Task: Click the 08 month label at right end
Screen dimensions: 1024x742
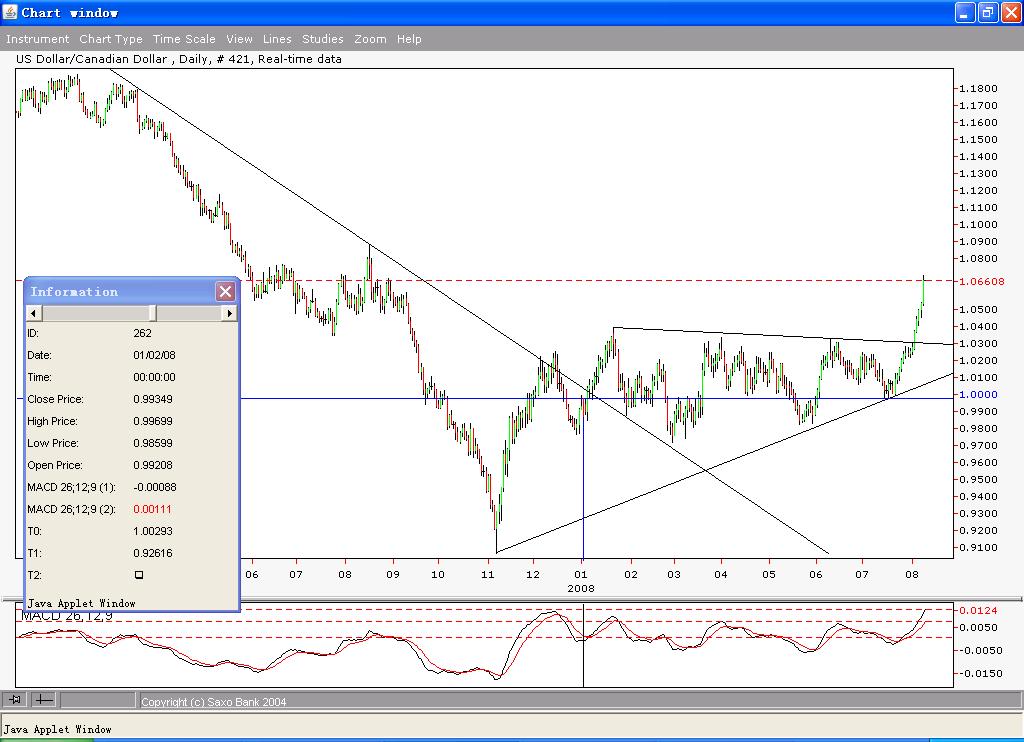Action: pos(912,575)
